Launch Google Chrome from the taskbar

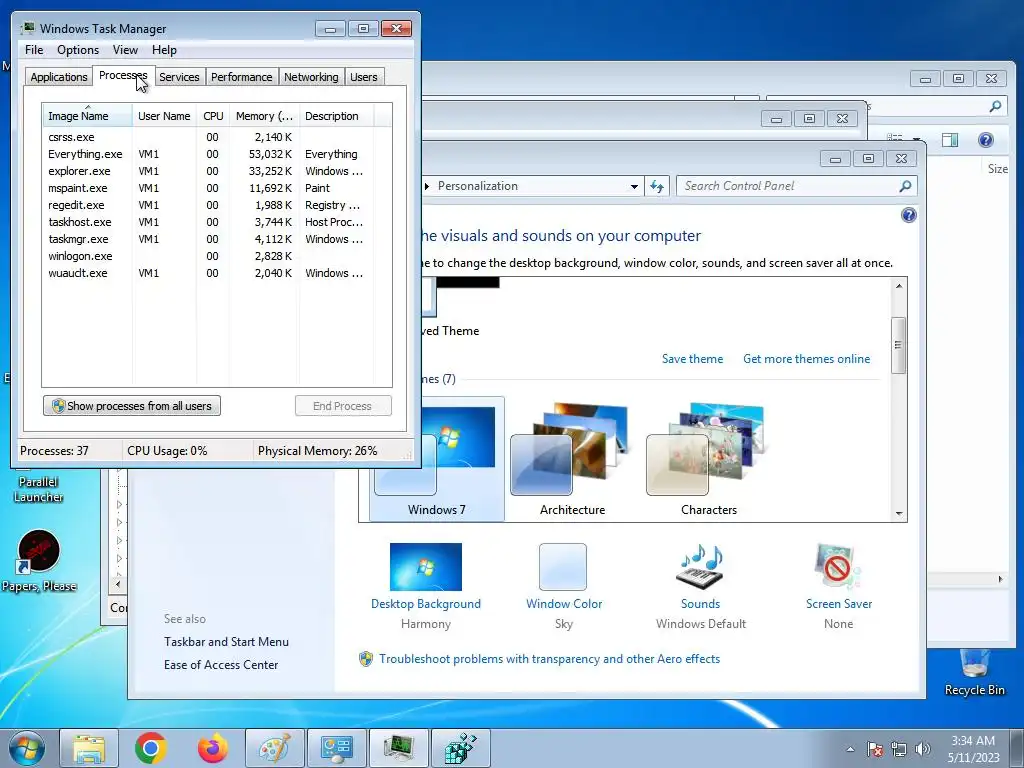(x=150, y=748)
